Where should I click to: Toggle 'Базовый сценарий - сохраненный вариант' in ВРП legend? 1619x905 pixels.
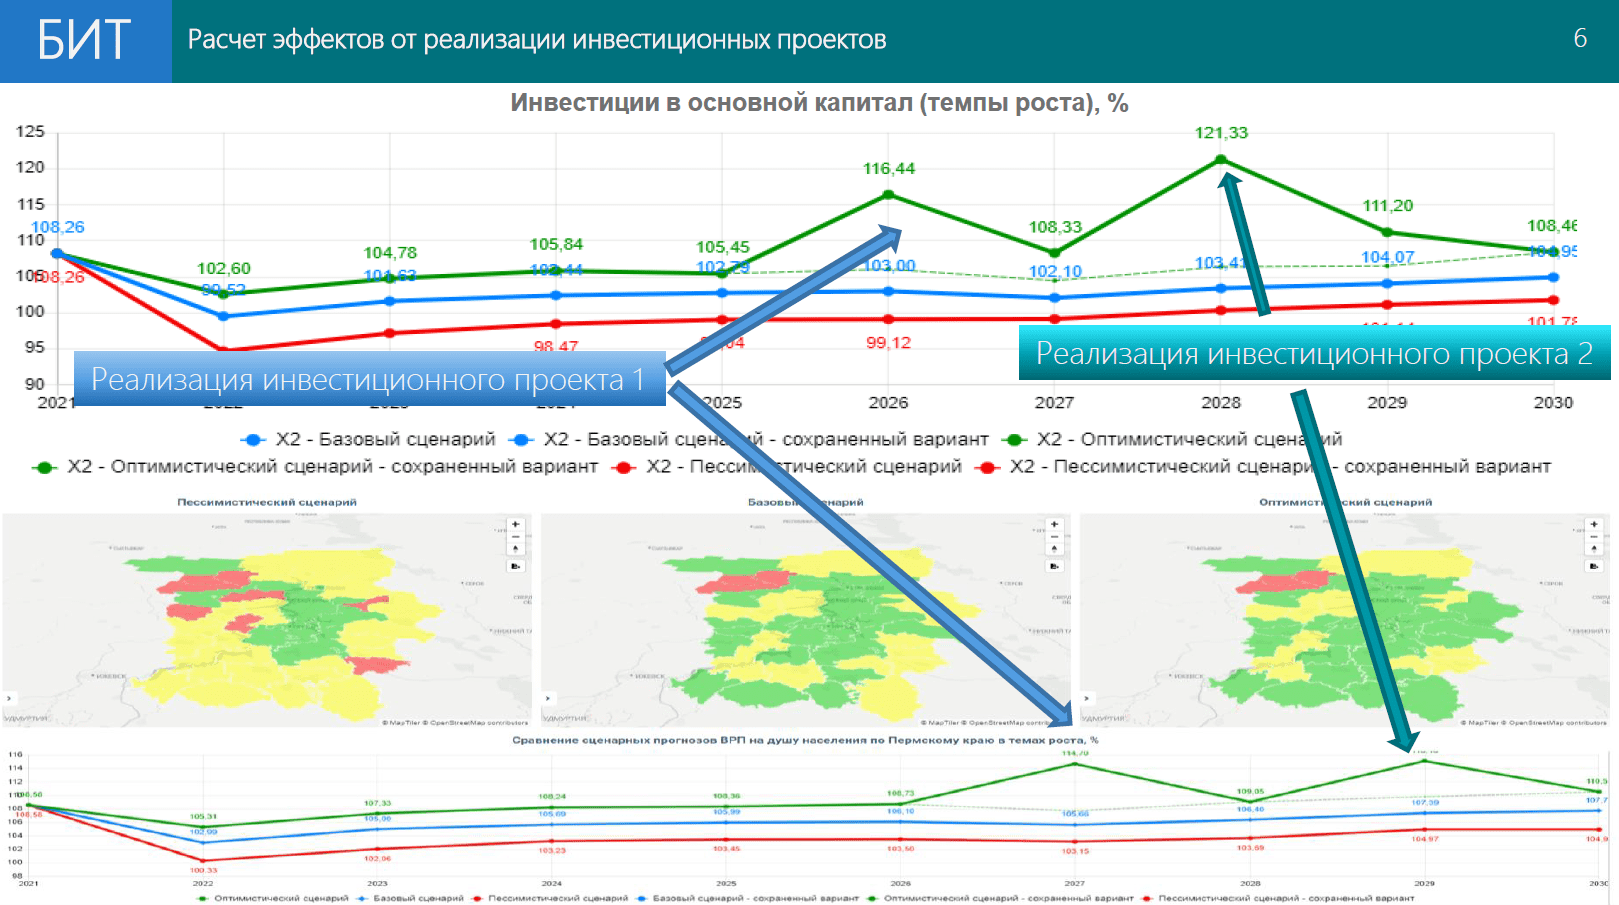747,898
